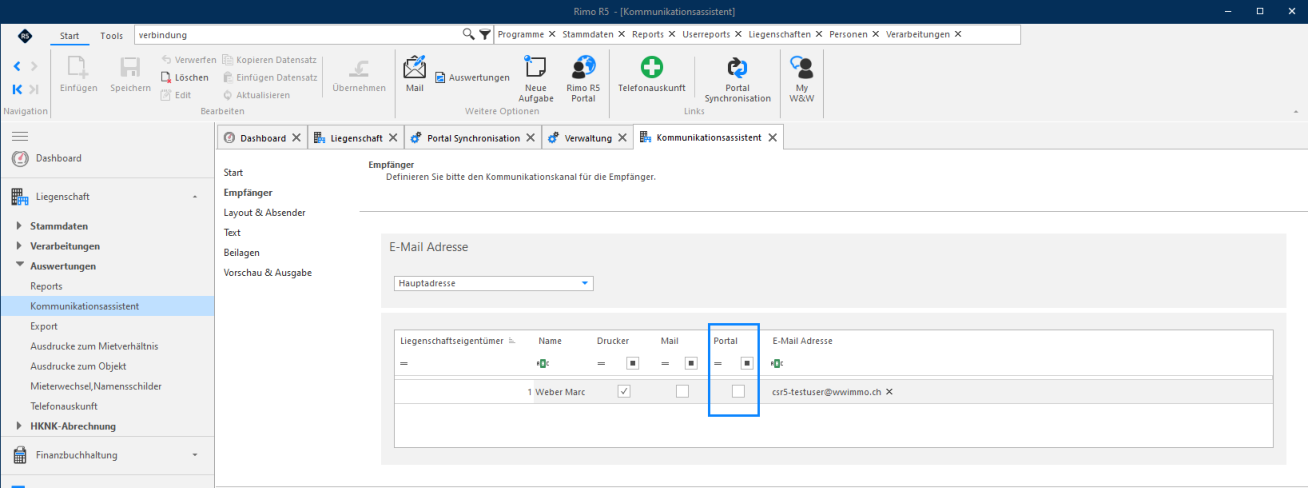Navigate back with the left arrow

(x=17, y=66)
